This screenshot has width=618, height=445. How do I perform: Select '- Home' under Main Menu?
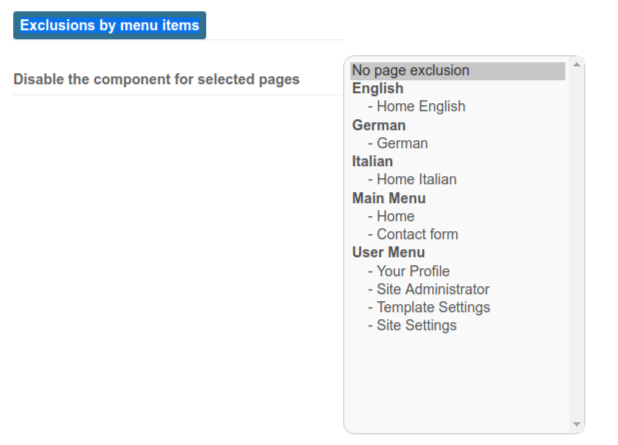[x=457, y=216]
